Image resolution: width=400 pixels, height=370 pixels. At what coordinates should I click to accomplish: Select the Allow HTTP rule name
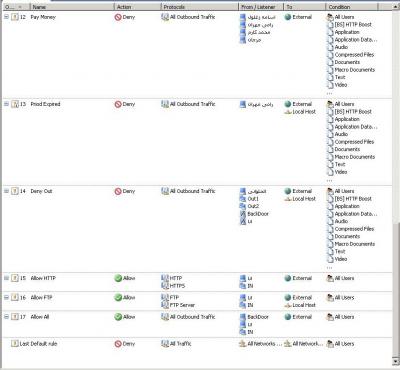pyautogui.click(x=43, y=278)
